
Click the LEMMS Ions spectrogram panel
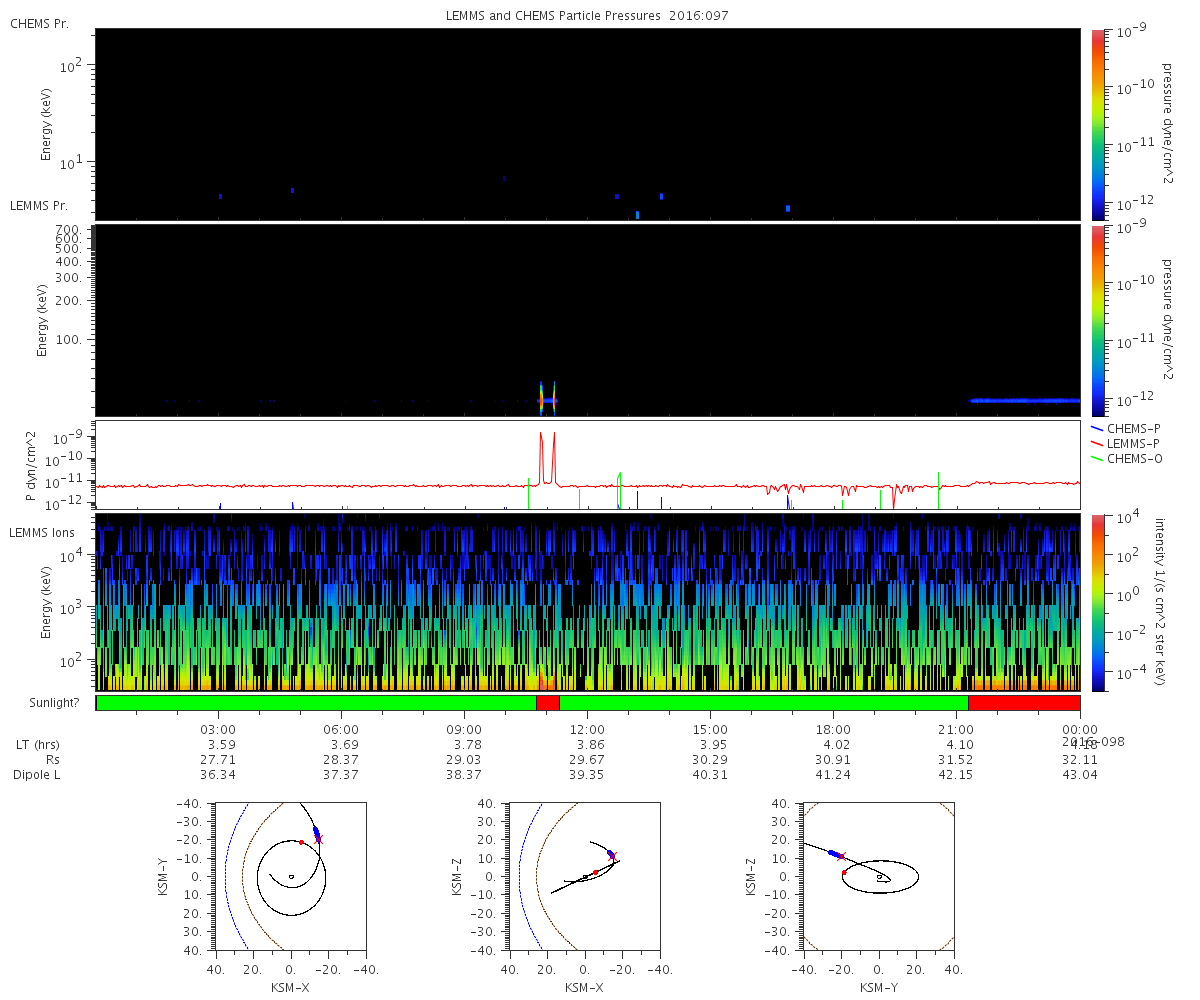pyautogui.click(x=587, y=603)
